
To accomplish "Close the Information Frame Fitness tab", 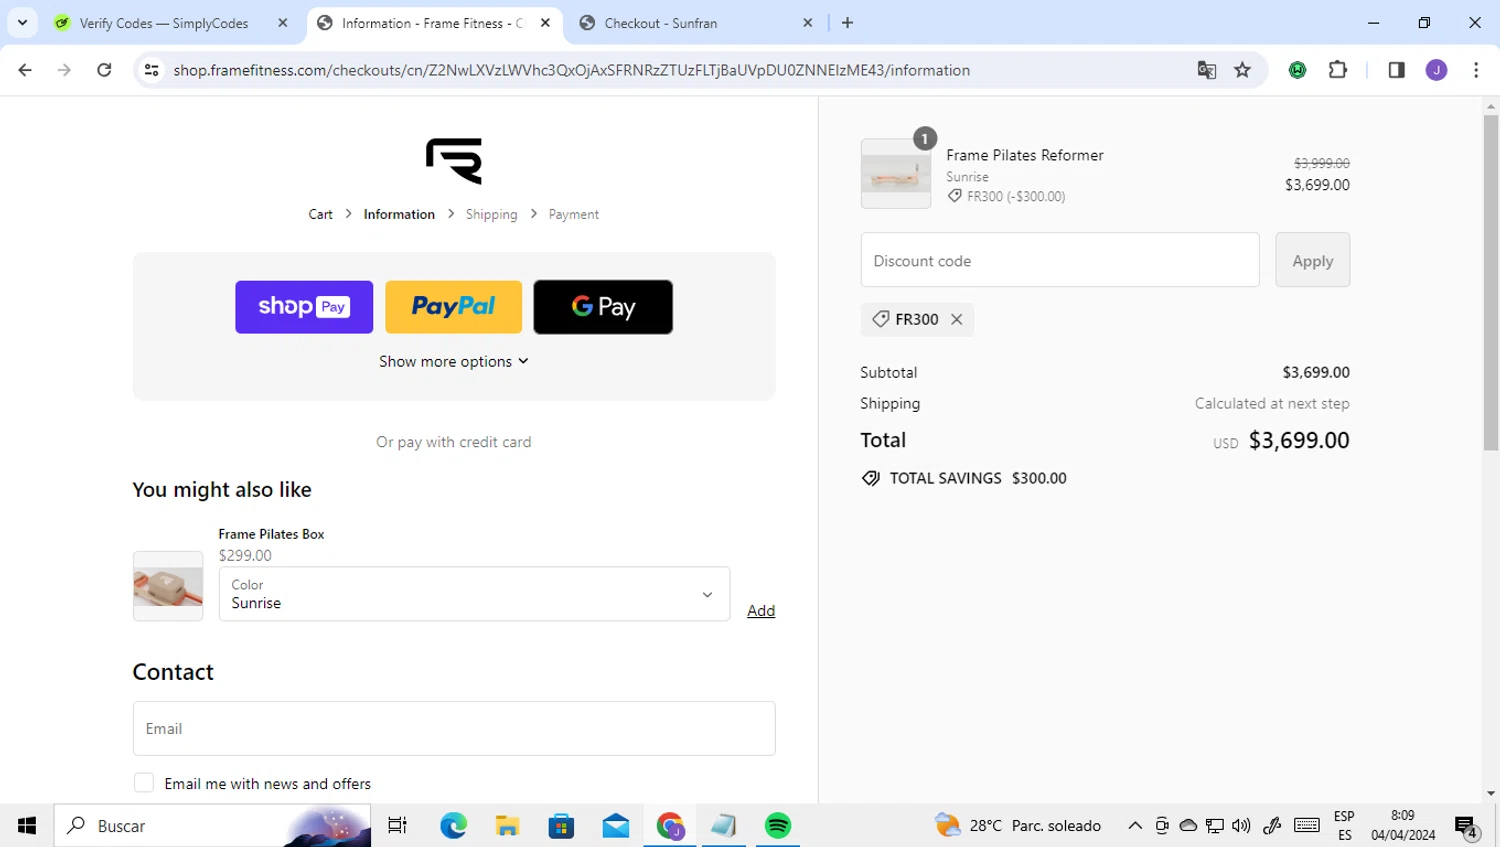I will point(545,23).
